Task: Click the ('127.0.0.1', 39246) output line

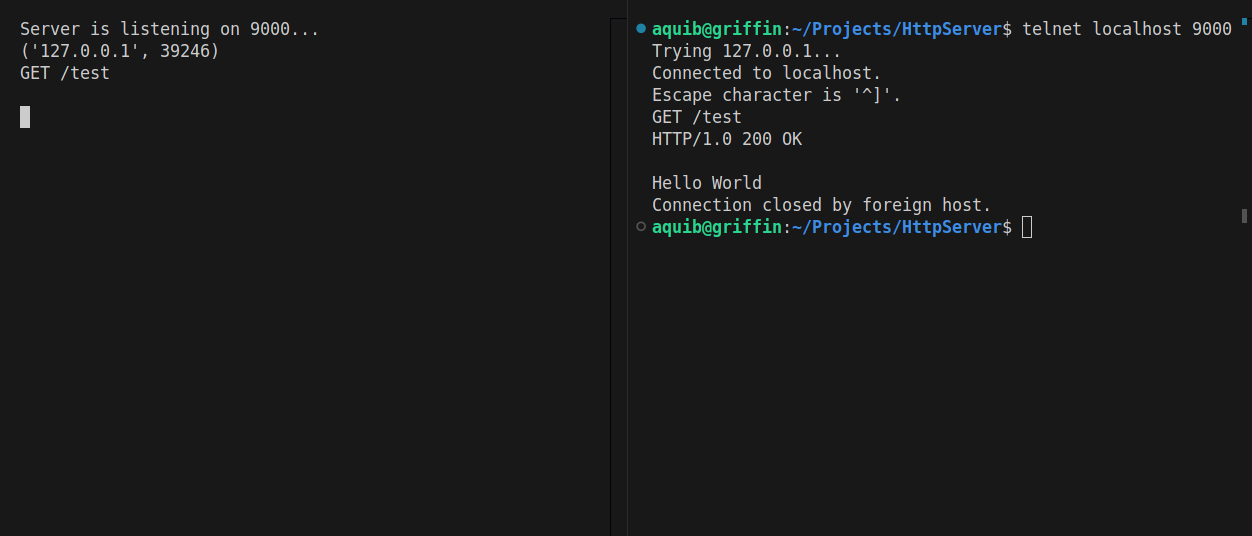Action: pos(119,52)
